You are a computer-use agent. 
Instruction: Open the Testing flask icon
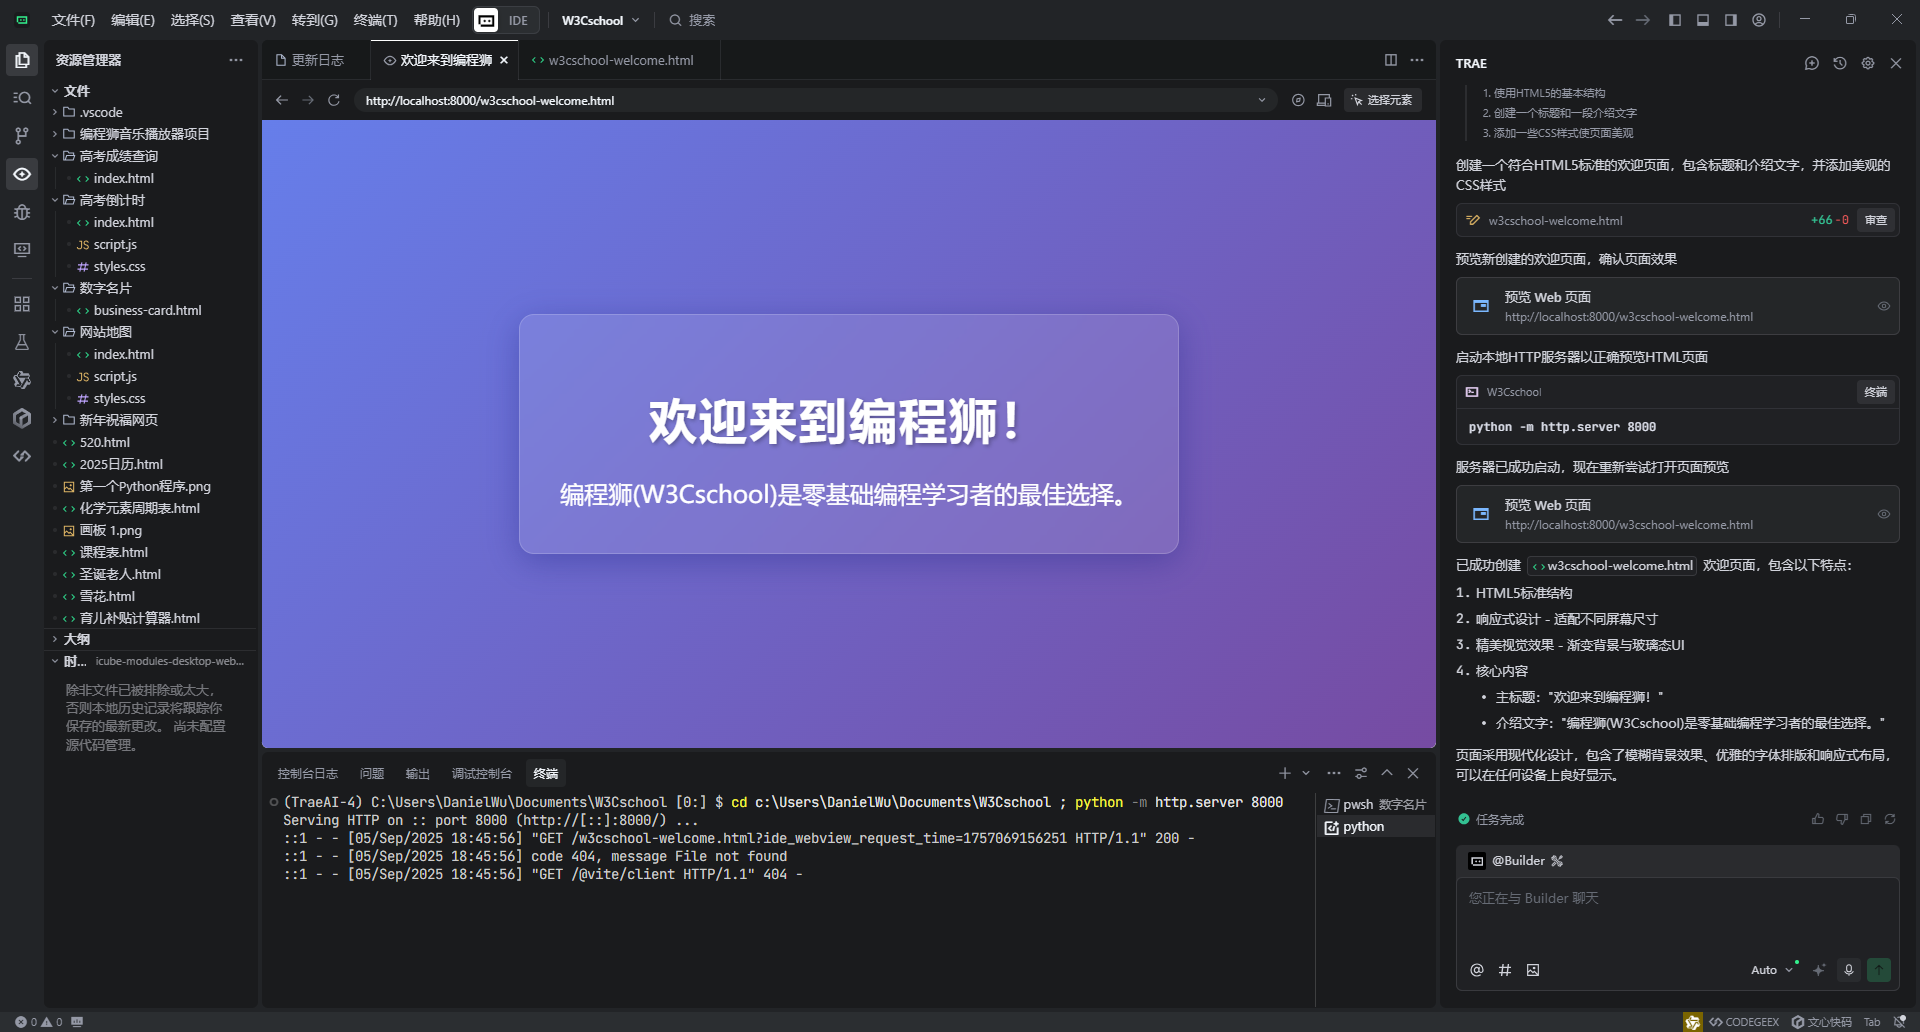(x=22, y=342)
